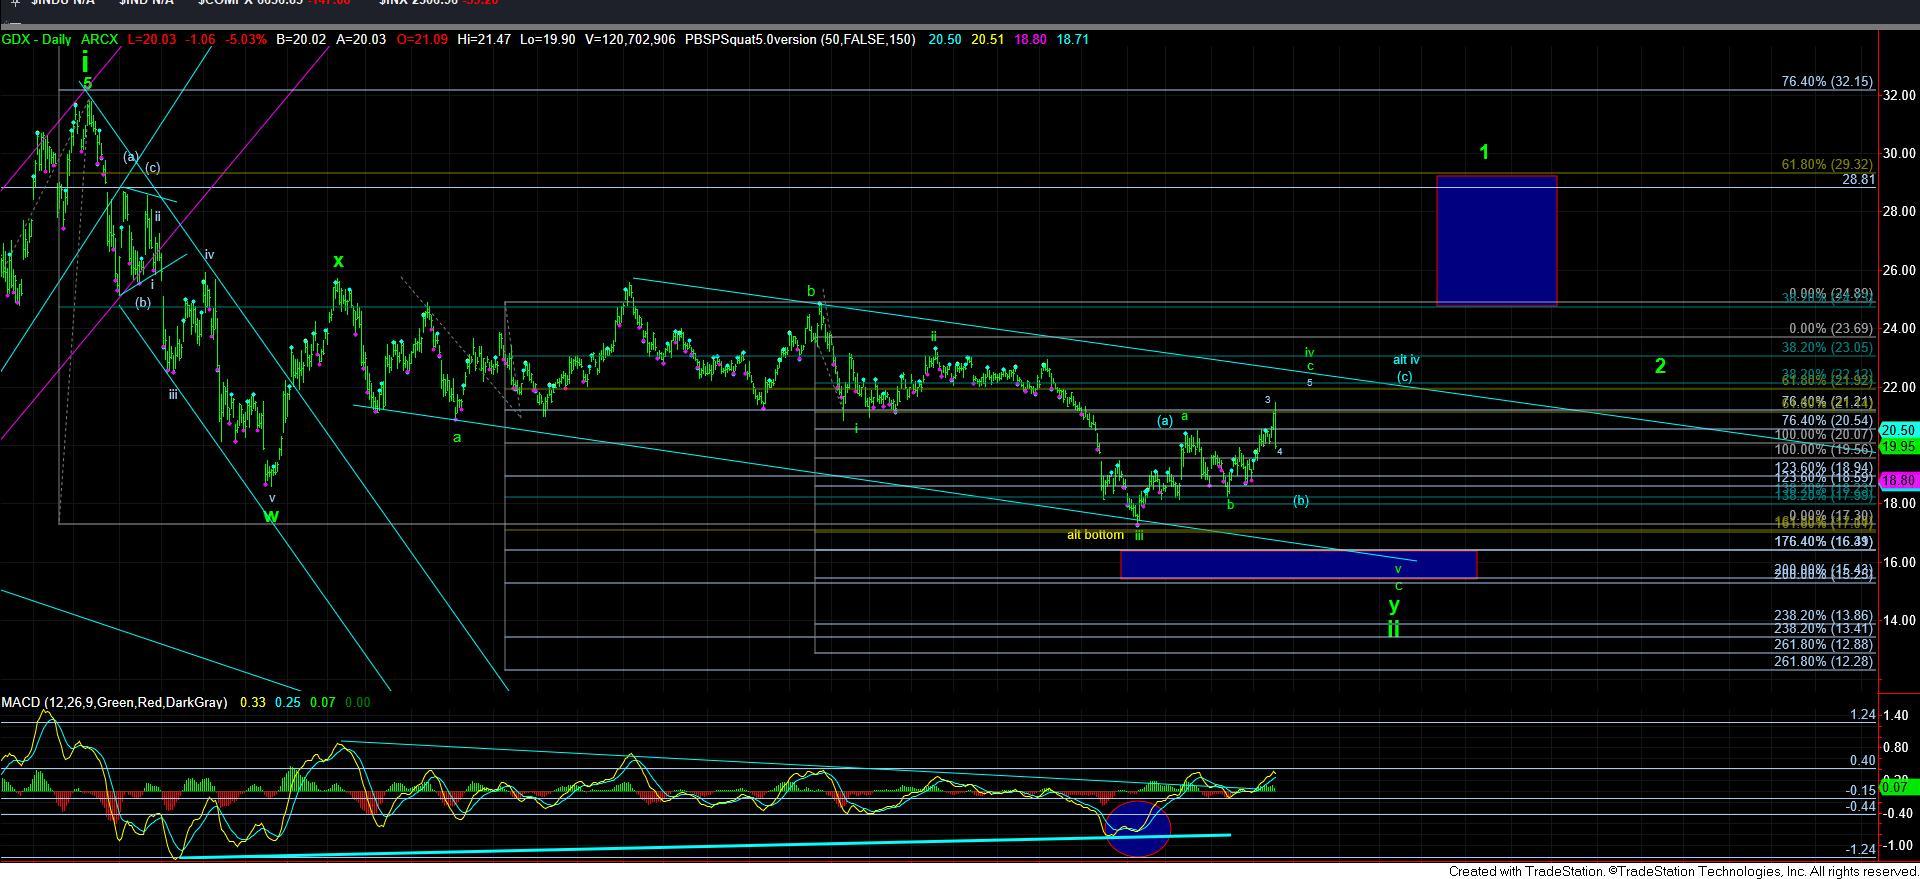Image resolution: width=1920 pixels, height=879 pixels.
Task: Click the yellow MACD value 0.33
Action: click(252, 703)
